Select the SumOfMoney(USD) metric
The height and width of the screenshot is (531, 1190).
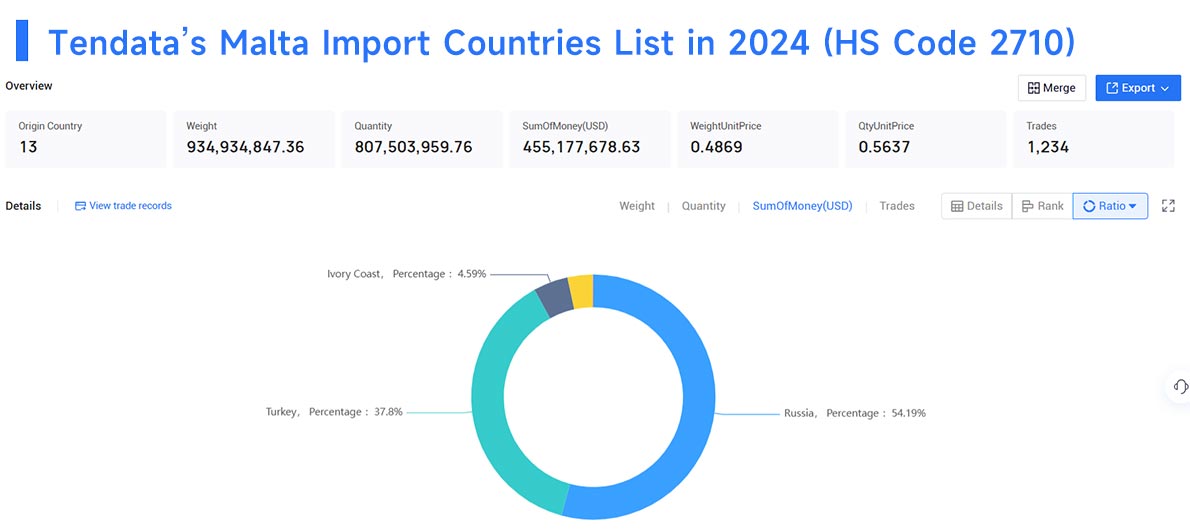pyautogui.click(x=802, y=206)
